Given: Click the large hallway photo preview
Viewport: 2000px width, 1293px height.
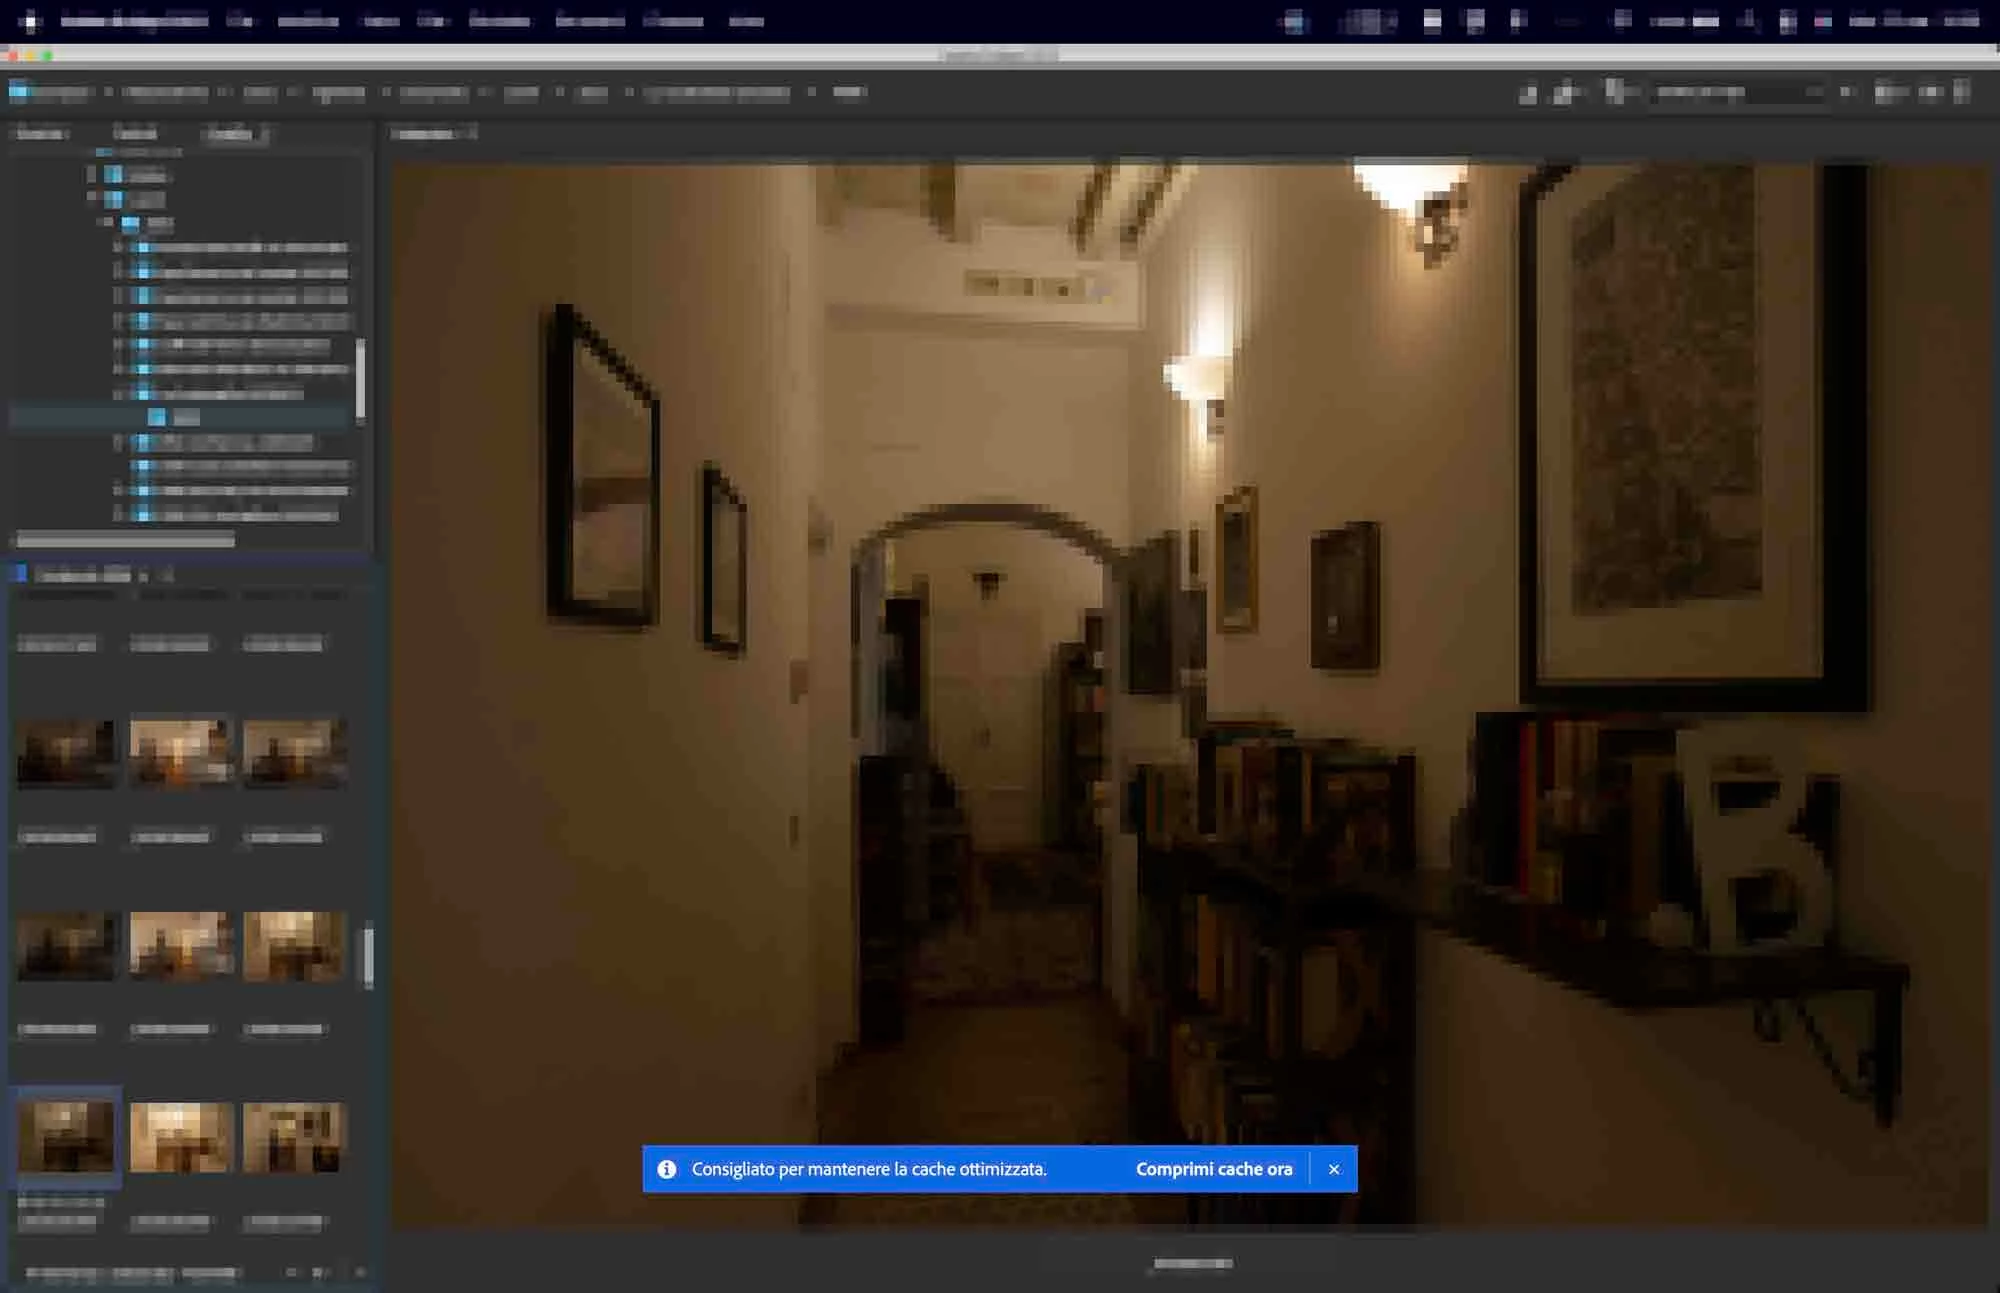Looking at the screenshot, I should pos(1189,650).
